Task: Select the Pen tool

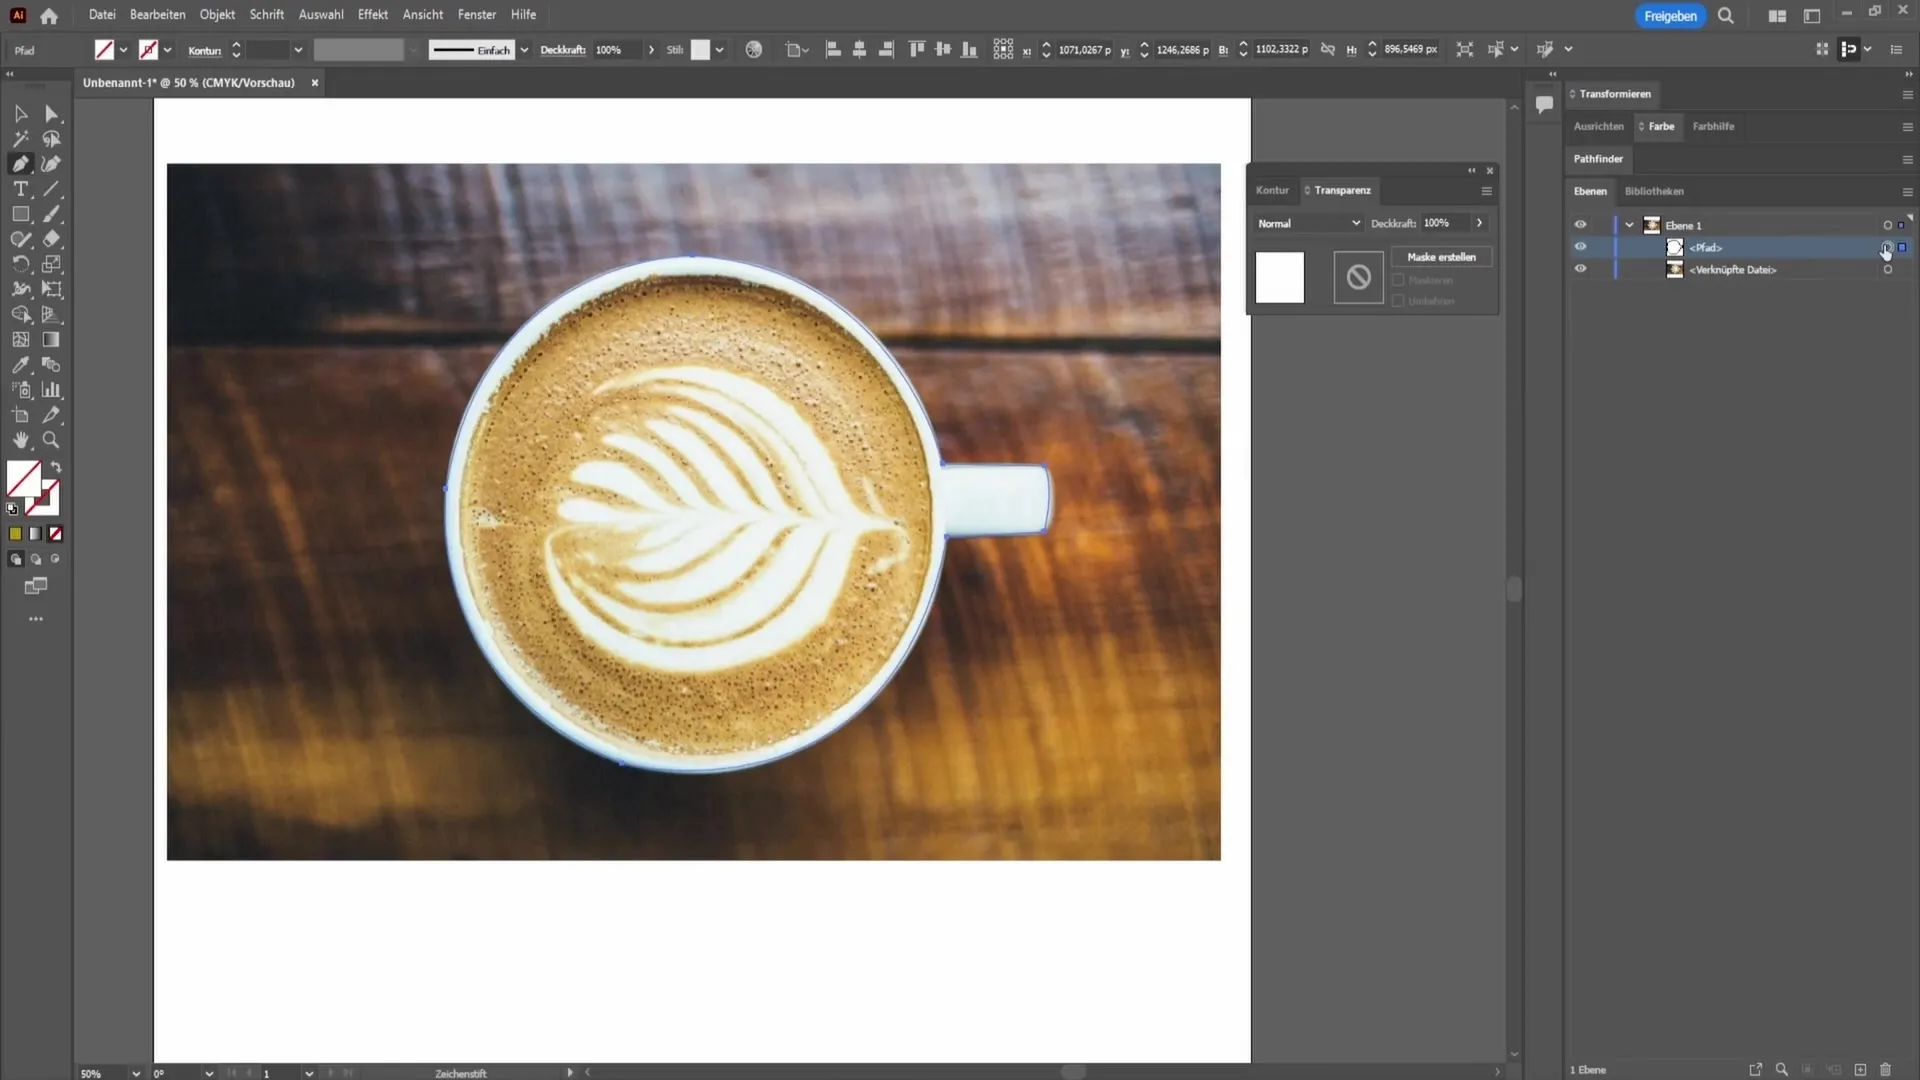Action: coord(20,164)
